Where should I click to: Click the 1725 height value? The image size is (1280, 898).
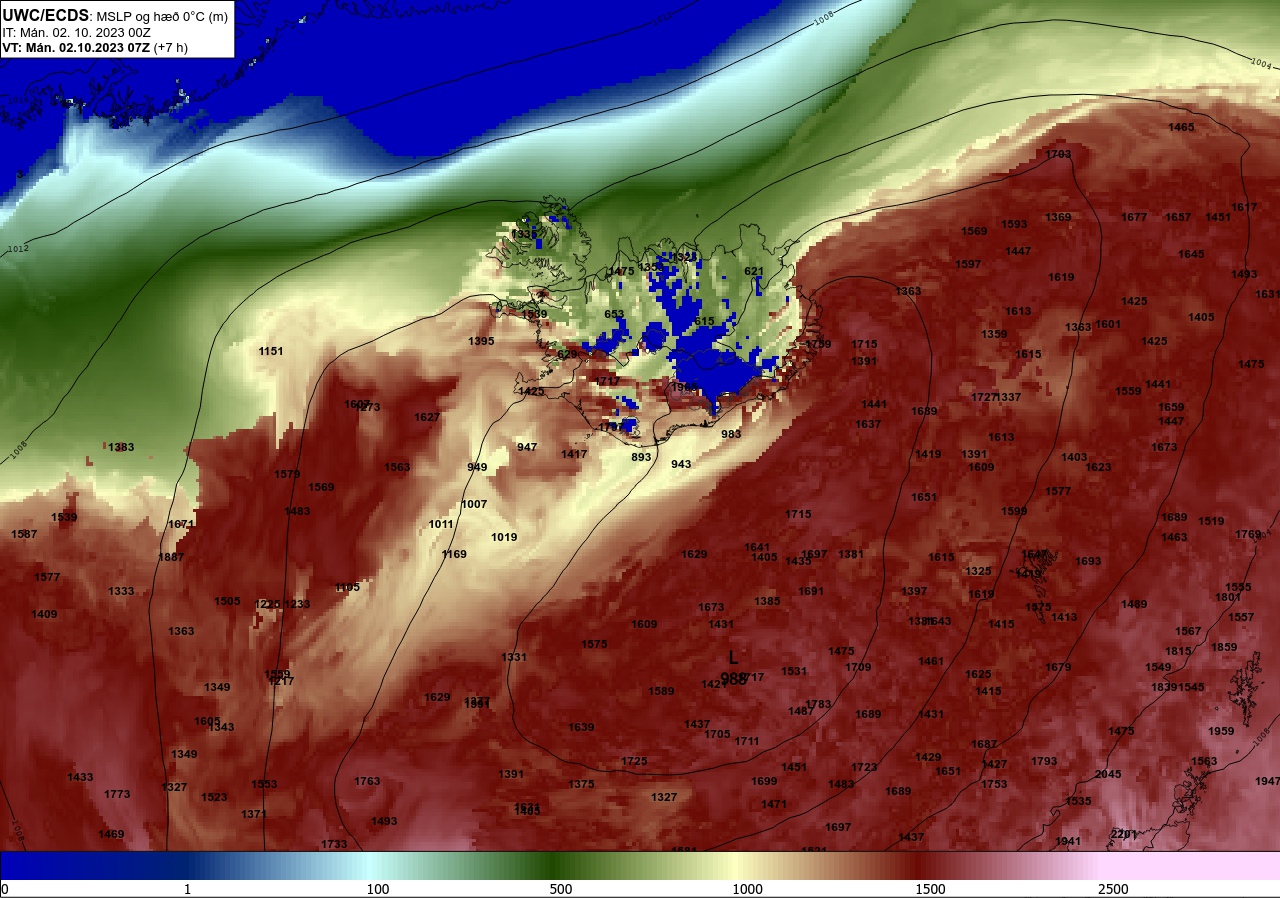(x=634, y=761)
